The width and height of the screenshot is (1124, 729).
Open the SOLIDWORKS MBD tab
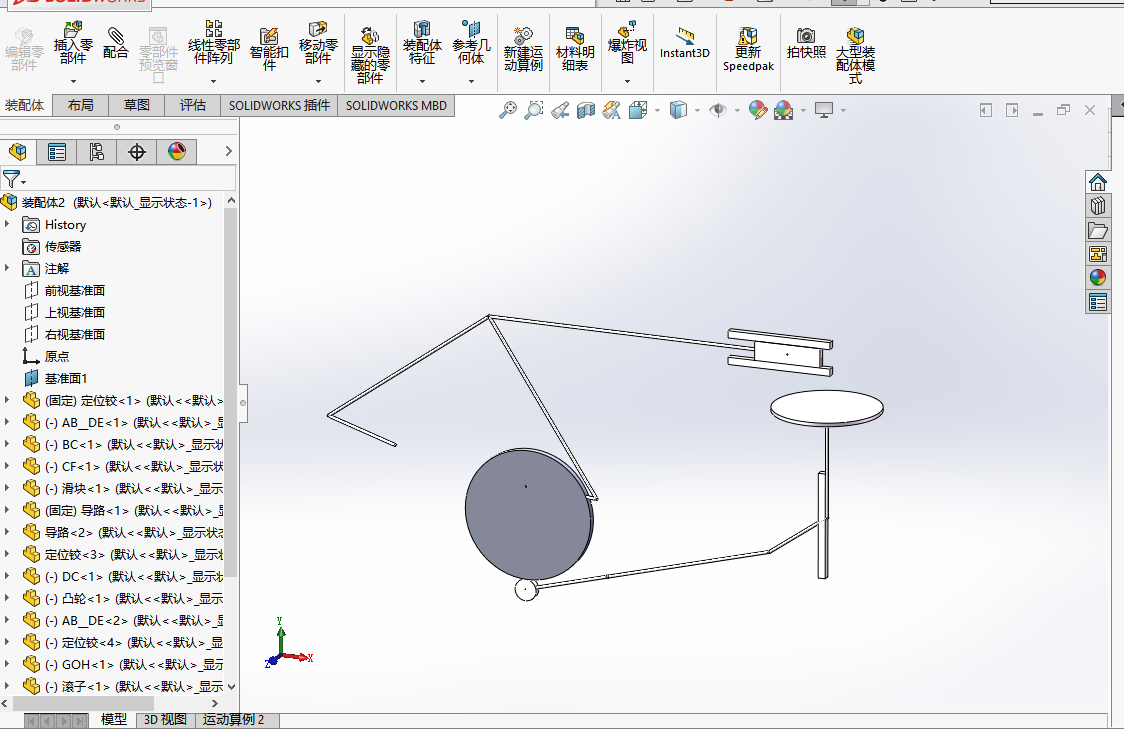tap(396, 105)
